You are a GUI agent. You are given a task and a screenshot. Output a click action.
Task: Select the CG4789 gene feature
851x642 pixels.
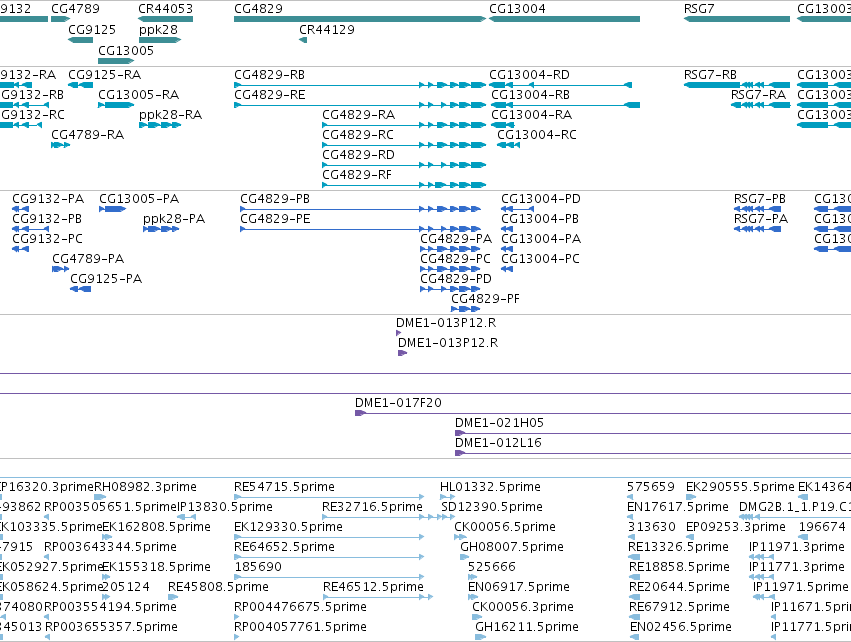click(x=60, y=19)
